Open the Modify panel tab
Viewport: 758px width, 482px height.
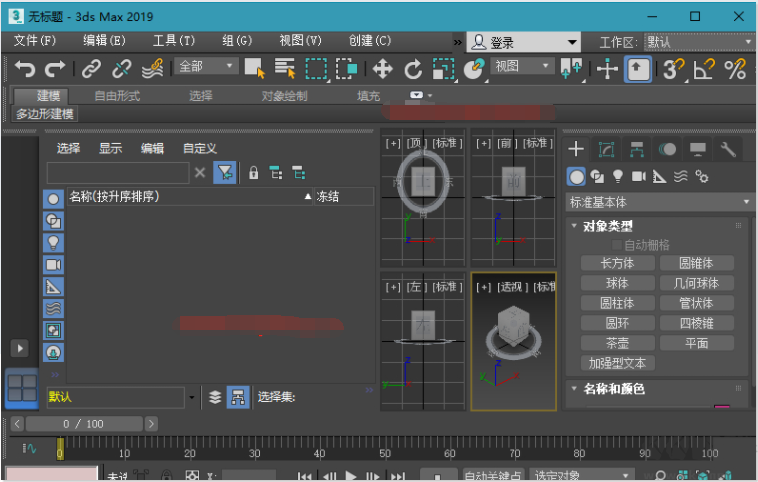tap(606, 149)
